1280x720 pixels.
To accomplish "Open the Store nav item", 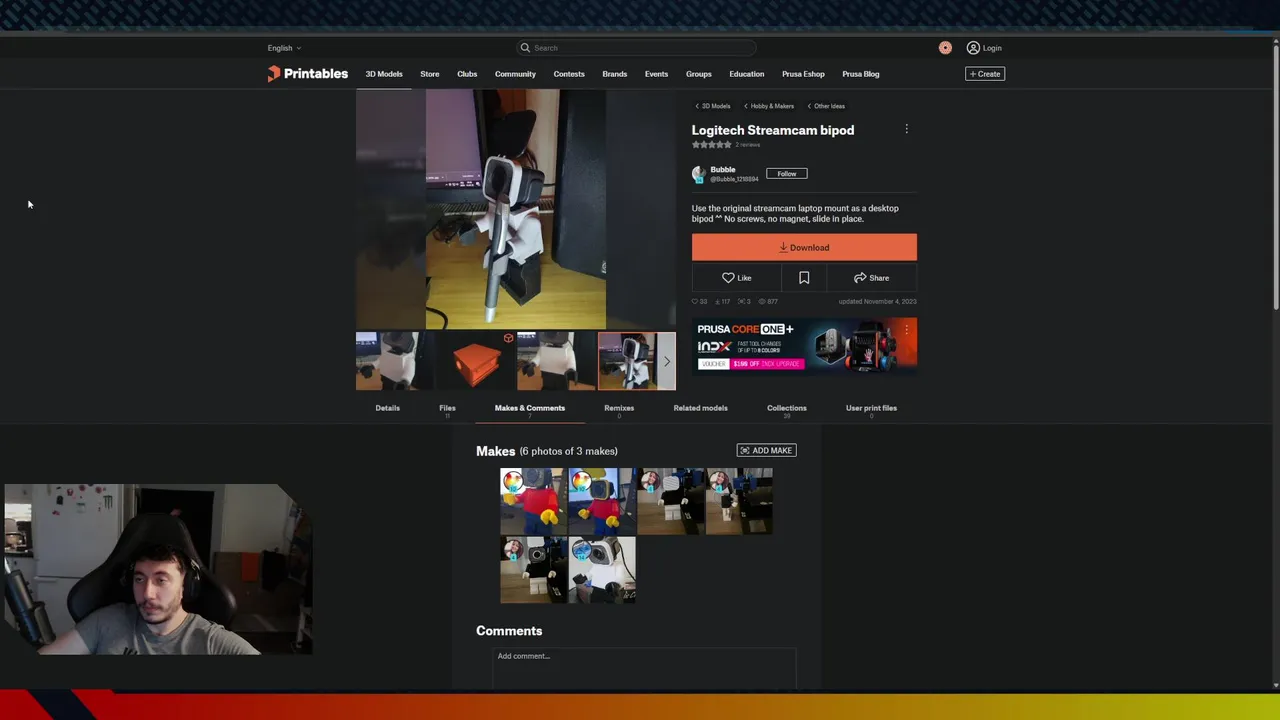I will 430,74.
